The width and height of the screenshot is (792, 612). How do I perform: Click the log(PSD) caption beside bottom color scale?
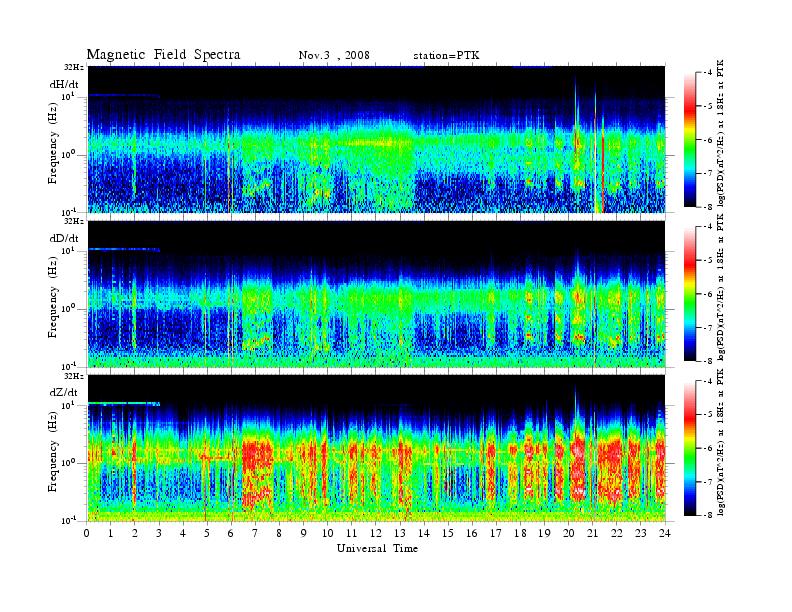tap(721, 443)
